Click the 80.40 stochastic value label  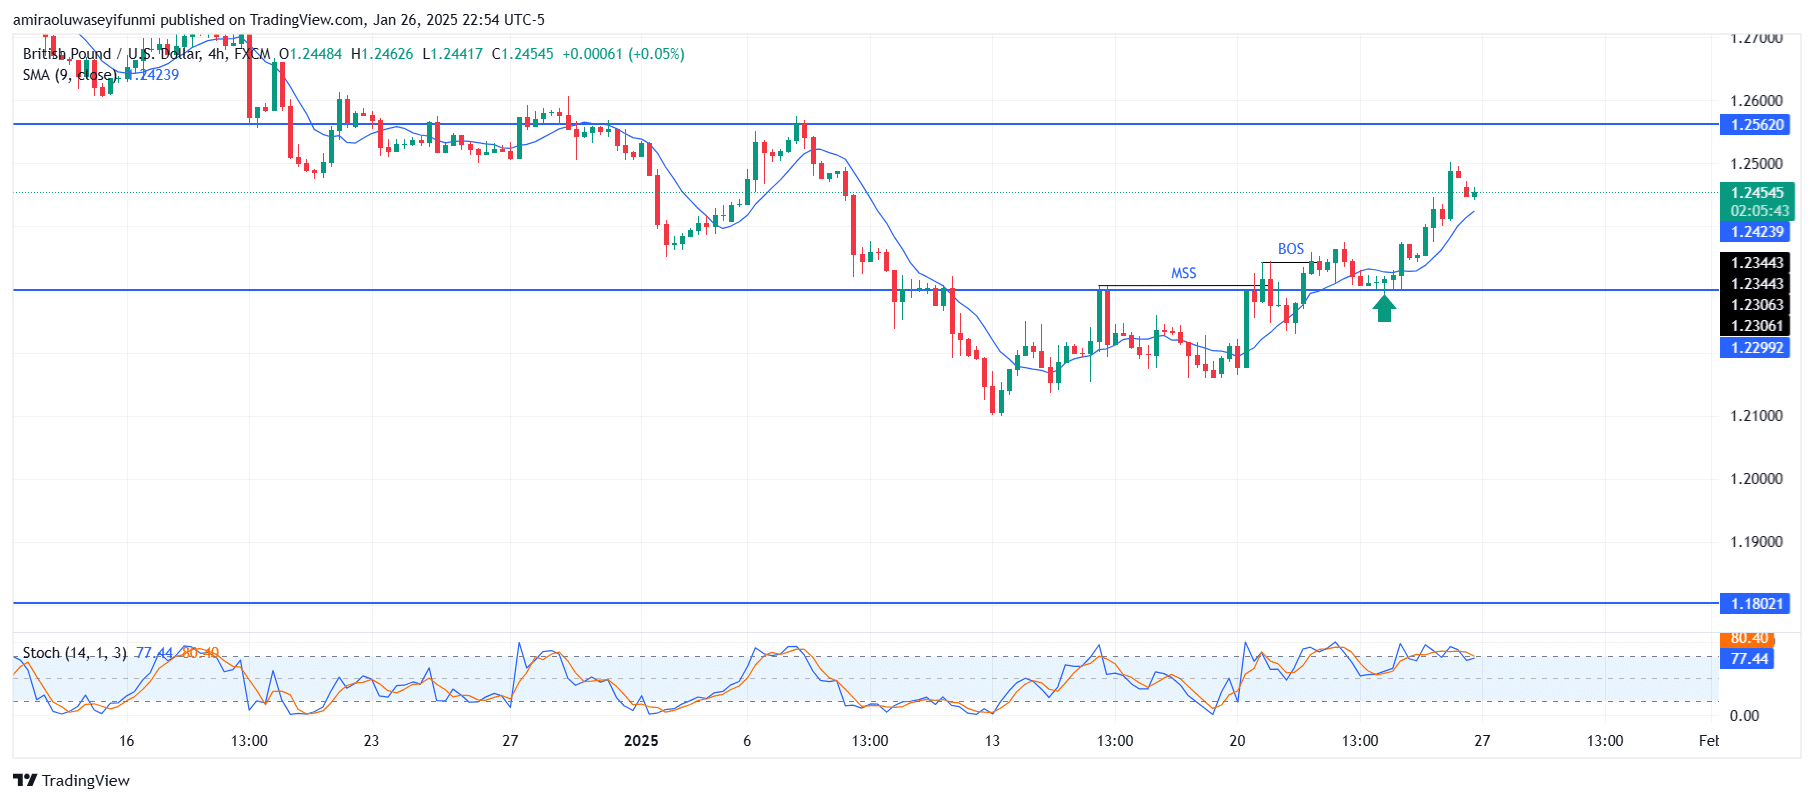[1746, 638]
